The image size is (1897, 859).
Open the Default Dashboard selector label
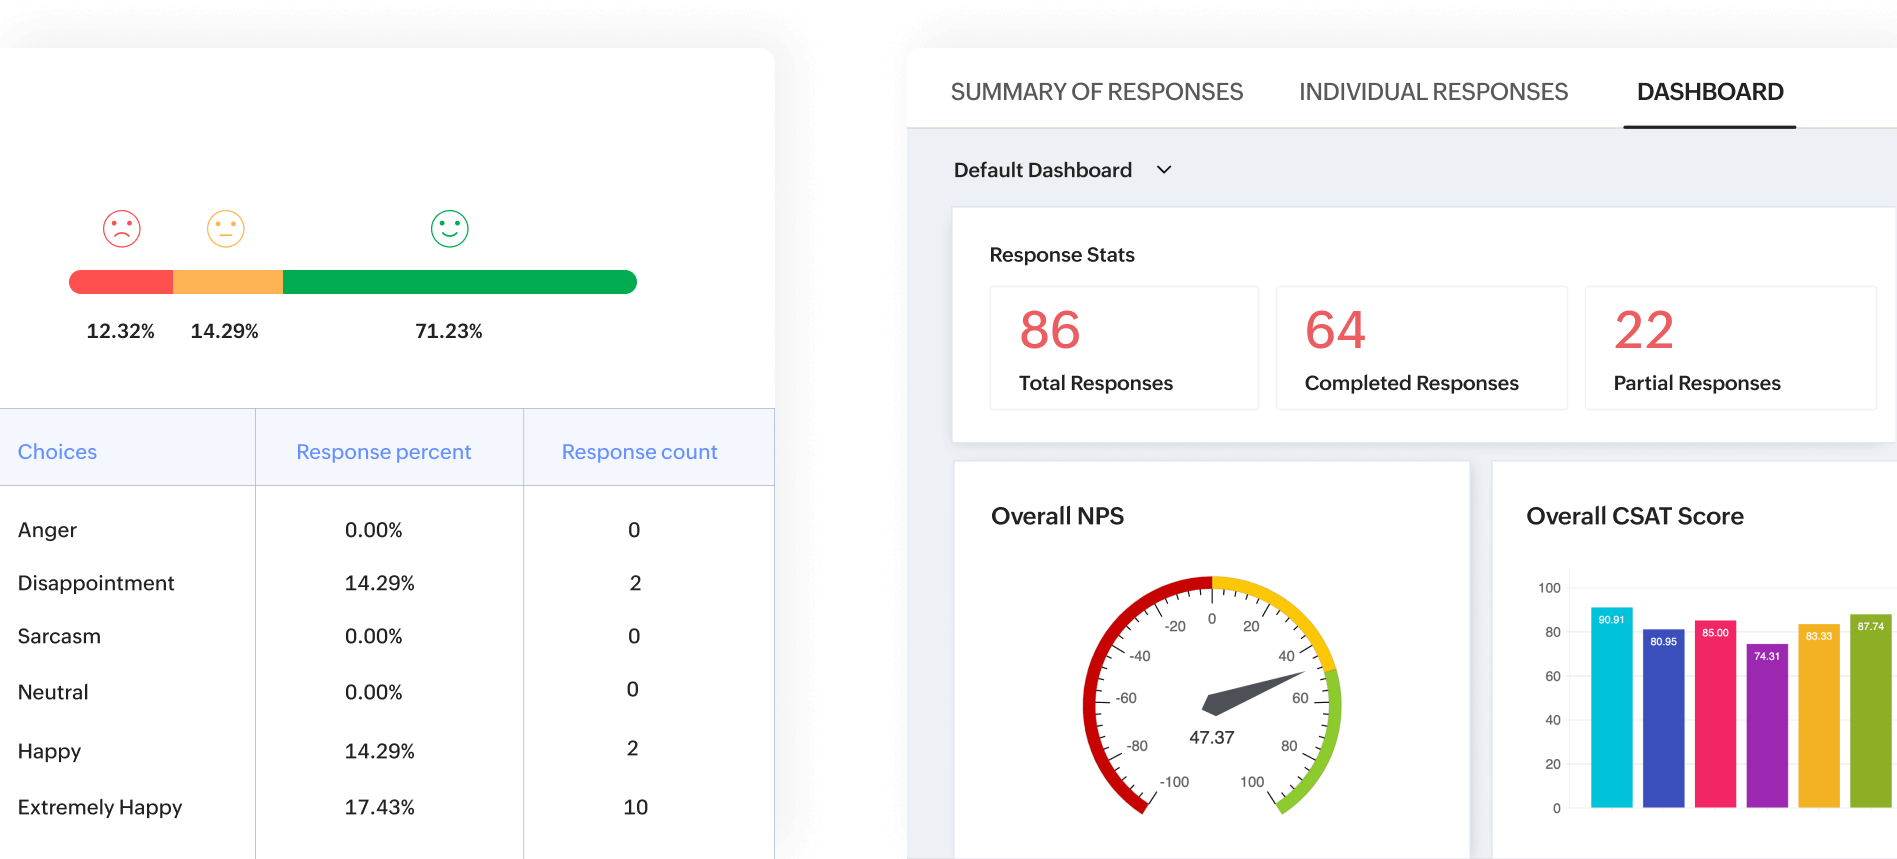[1043, 170]
